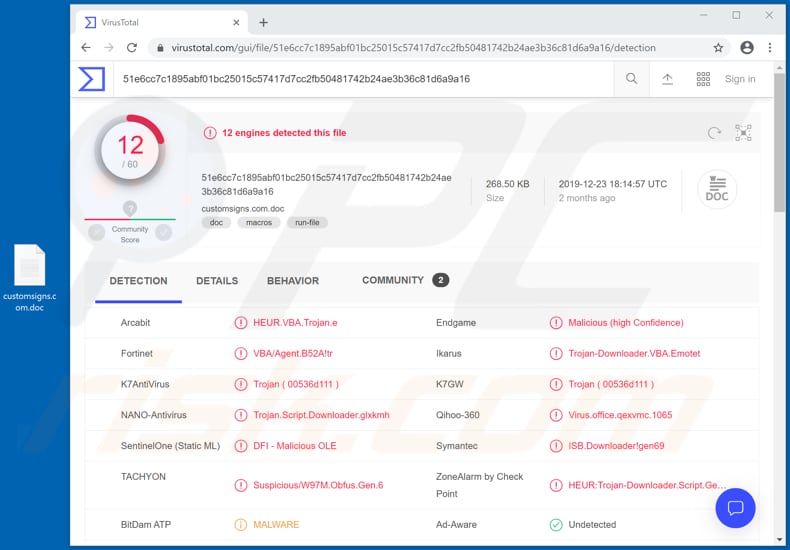Click the browser forward arrow
Image resolution: width=790 pixels, height=550 pixels.
pos(109,47)
